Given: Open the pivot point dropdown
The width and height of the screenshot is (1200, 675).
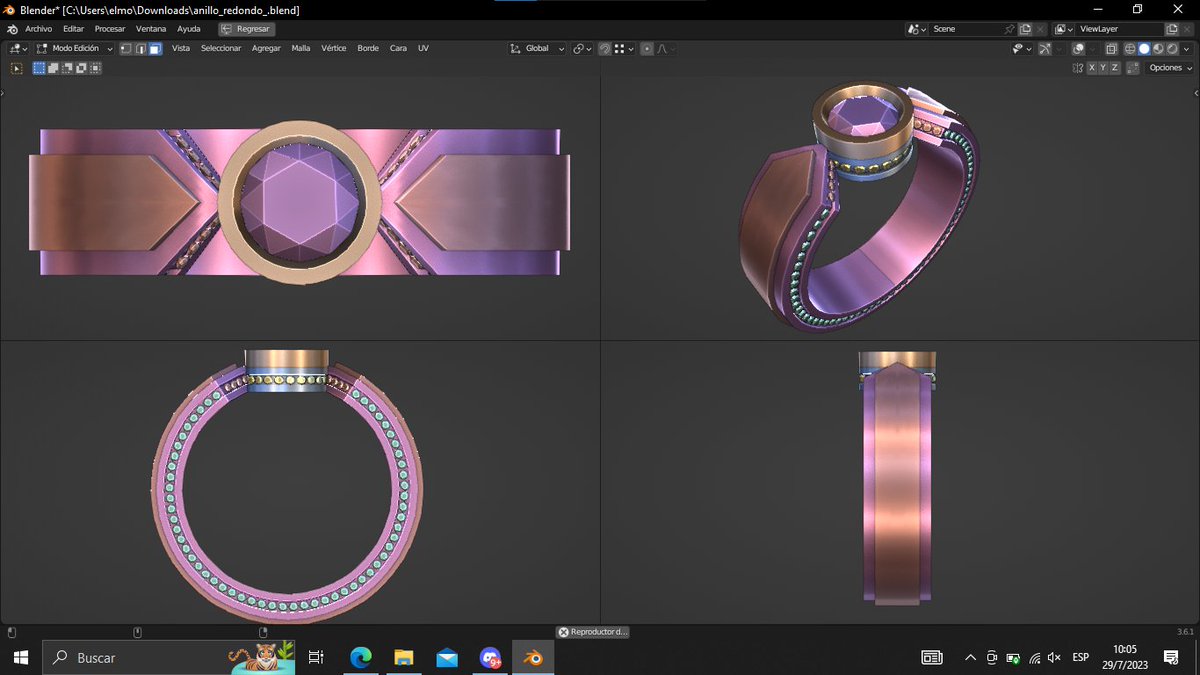Looking at the screenshot, I should 582,48.
